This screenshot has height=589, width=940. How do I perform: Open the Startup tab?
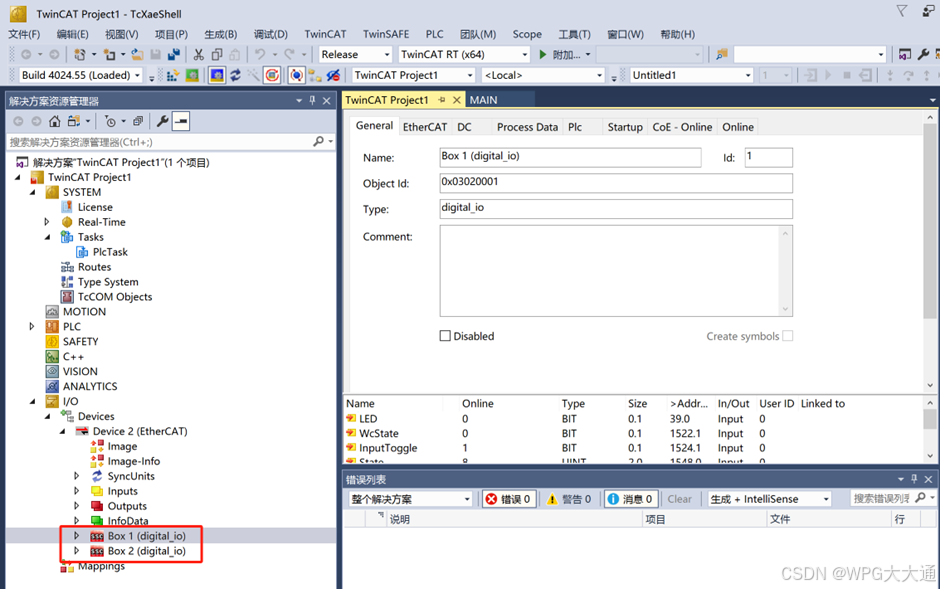[625, 127]
